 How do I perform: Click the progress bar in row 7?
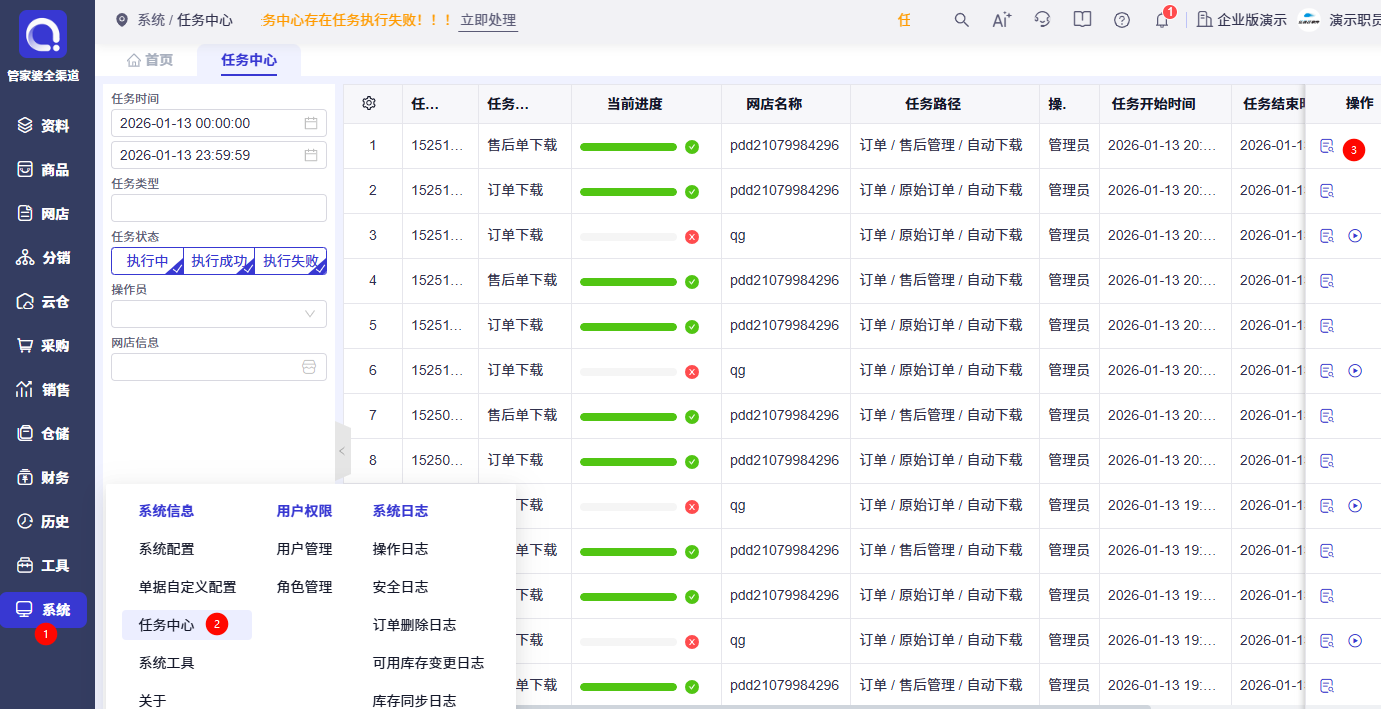629,417
